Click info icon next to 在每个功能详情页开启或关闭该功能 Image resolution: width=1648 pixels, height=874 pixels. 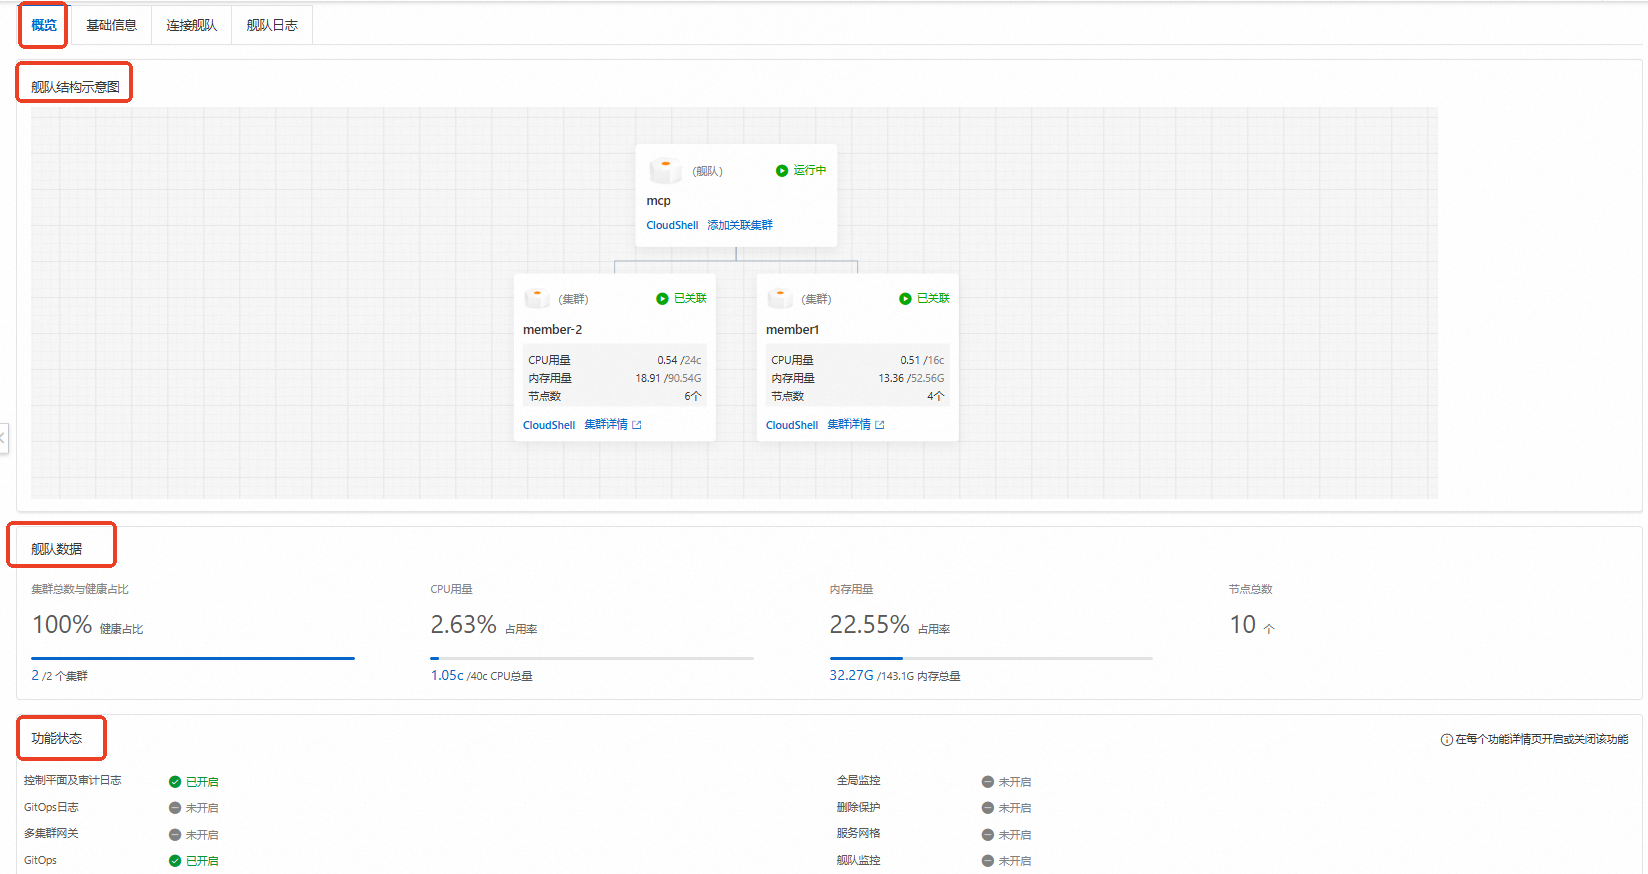point(1446,740)
